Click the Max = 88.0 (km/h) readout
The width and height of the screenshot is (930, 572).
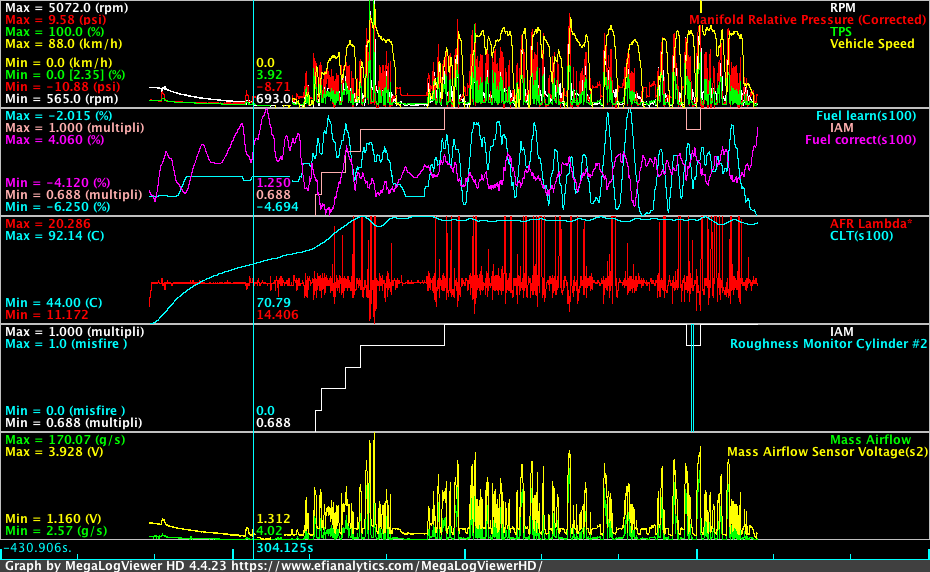[64, 43]
